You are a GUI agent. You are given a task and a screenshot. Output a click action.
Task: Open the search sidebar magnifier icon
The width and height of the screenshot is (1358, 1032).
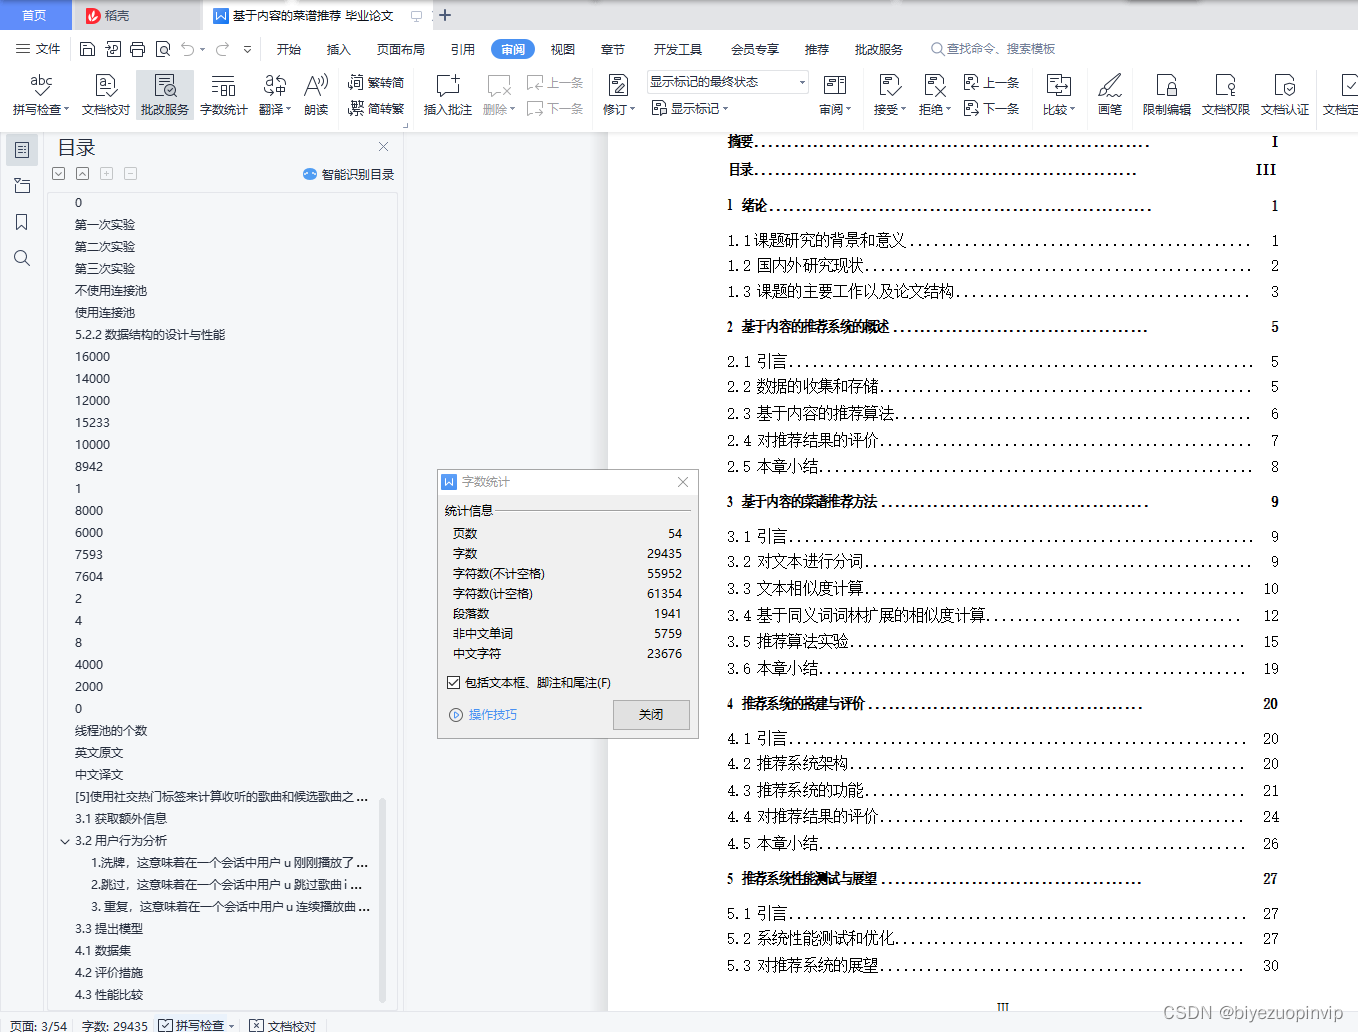(x=22, y=258)
